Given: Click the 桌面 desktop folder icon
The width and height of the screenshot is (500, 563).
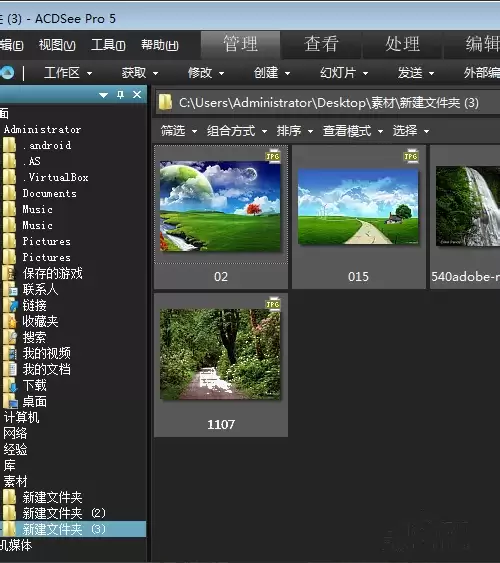Looking at the screenshot, I should 10,401.
